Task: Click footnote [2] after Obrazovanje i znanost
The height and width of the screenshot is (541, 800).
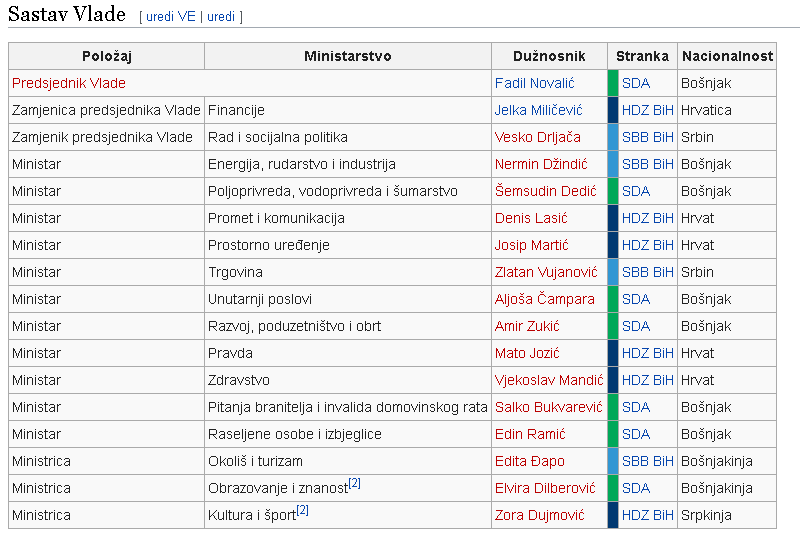Action: pos(355,483)
